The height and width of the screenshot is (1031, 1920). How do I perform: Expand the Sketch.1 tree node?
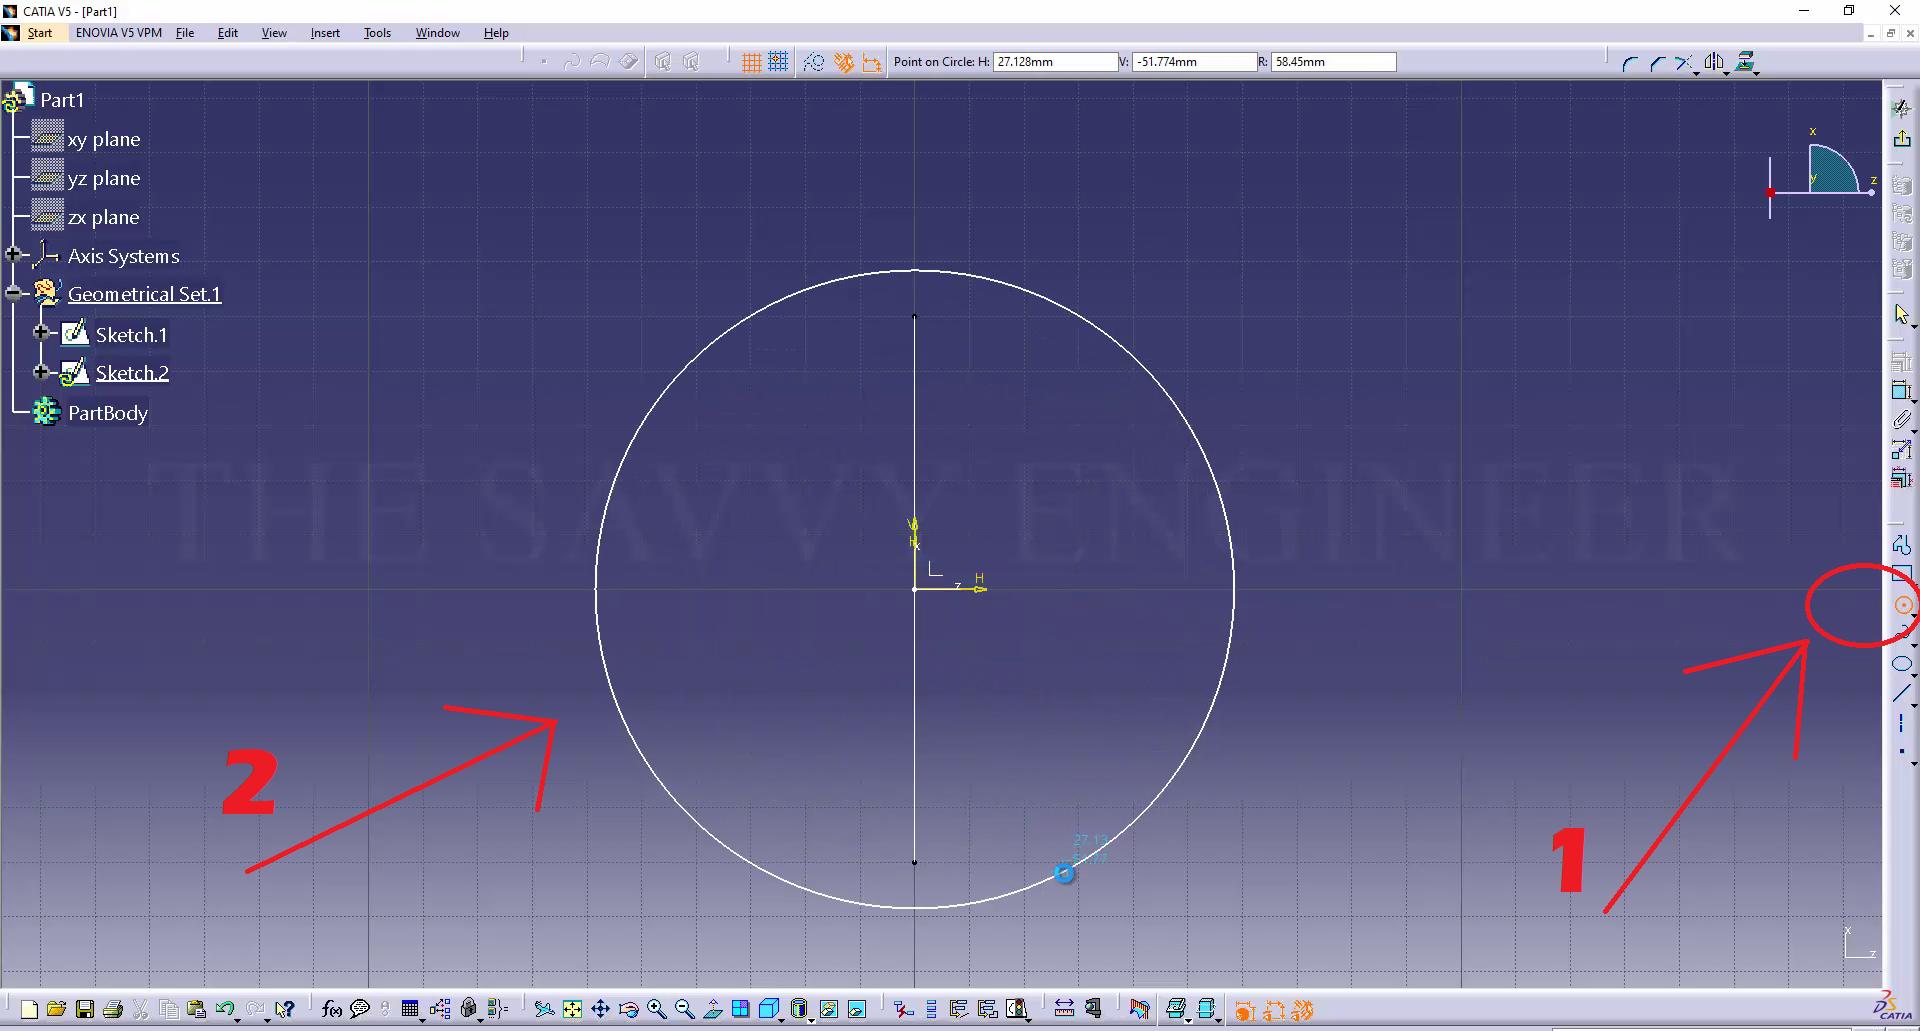(41, 333)
